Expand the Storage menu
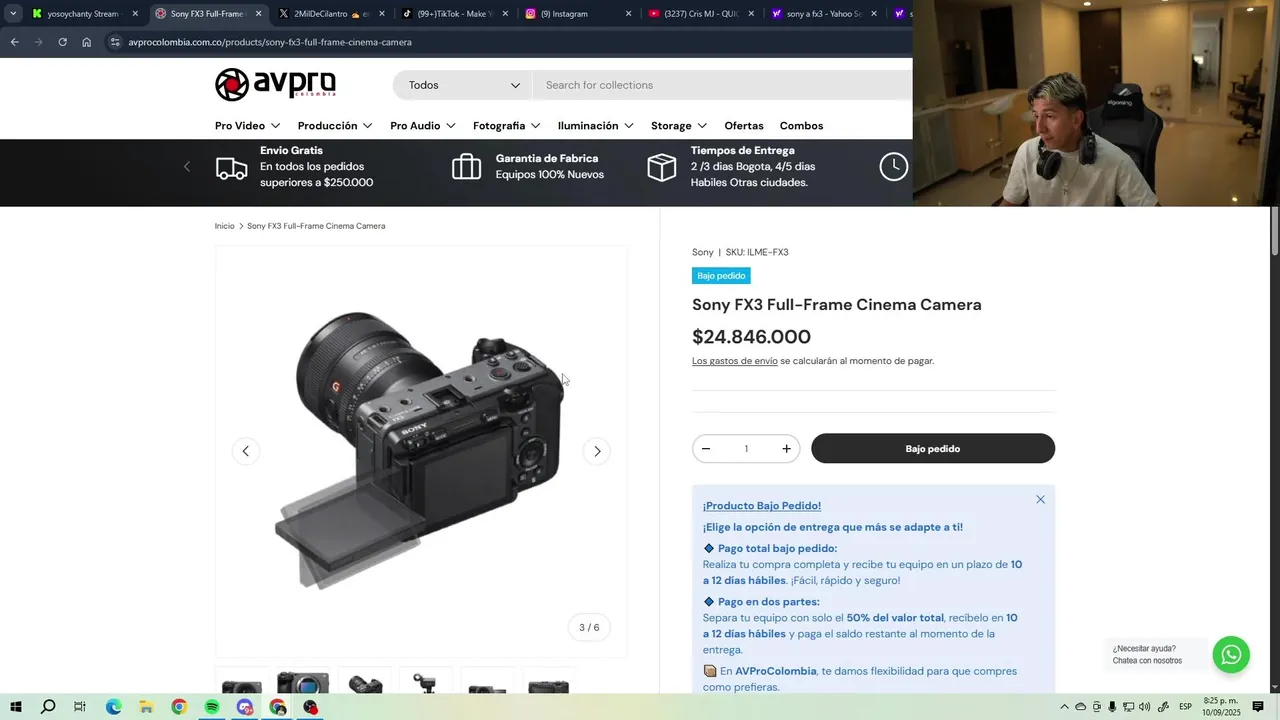 (679, 126)
